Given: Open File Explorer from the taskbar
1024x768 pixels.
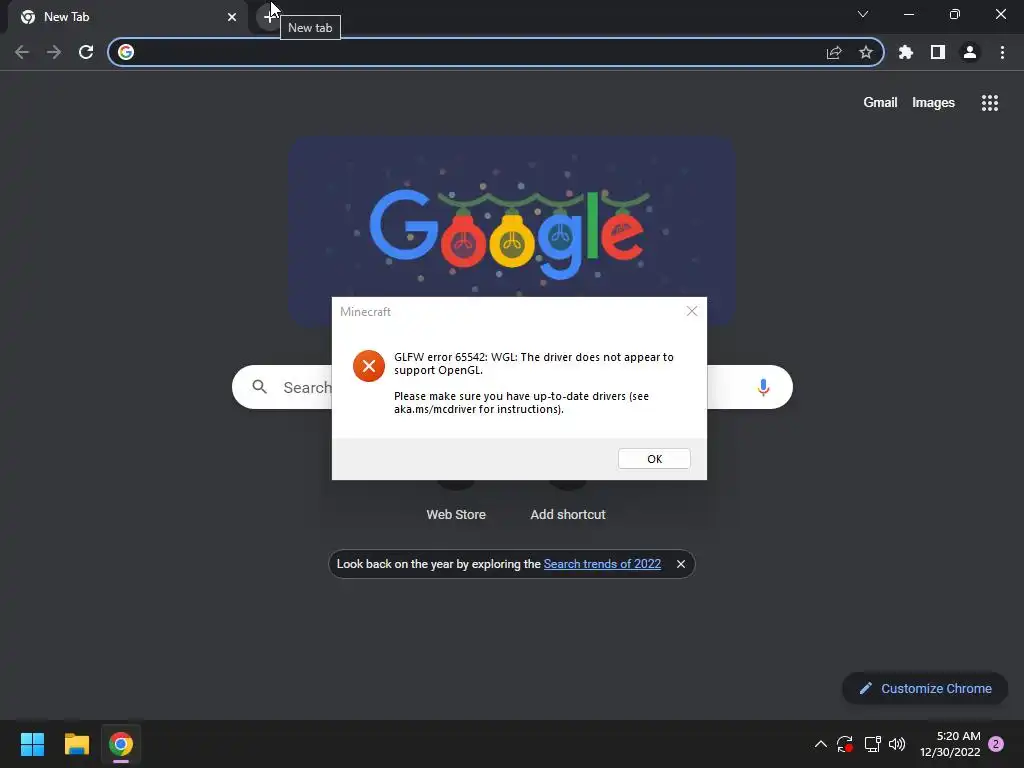Looking at the screenshot, I should pos(76,744).
